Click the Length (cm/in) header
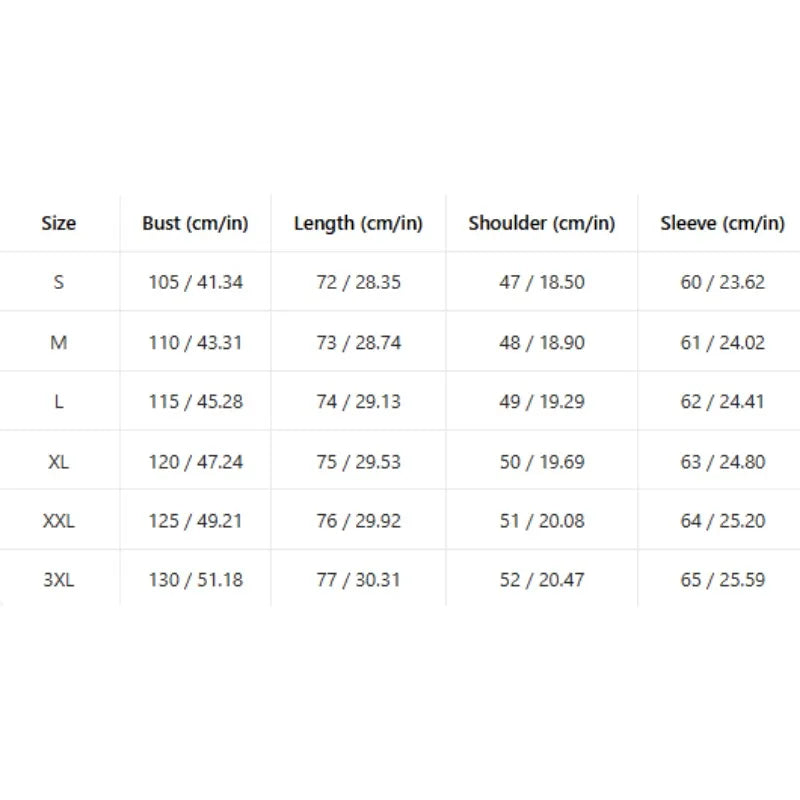The height and width of the screenshot is (800, 800). coord(358,223)
